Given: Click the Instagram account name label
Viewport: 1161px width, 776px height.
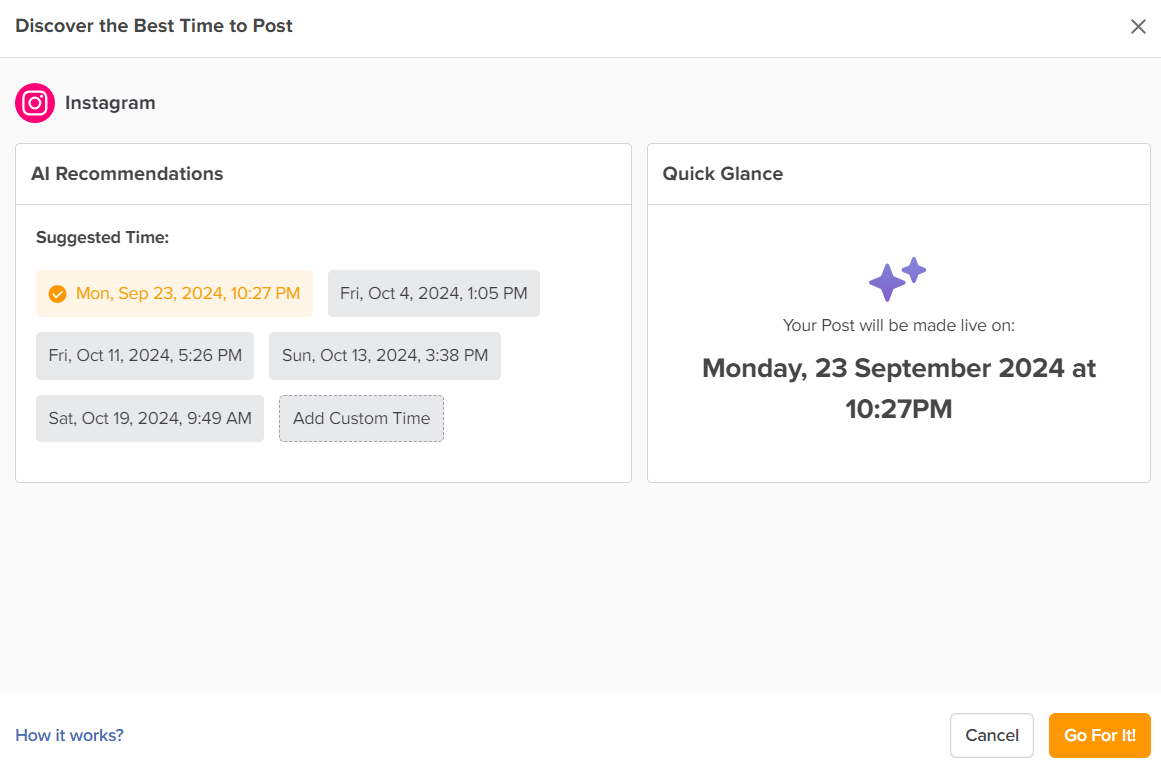Looking at the screenshot, I should point(110,103).
